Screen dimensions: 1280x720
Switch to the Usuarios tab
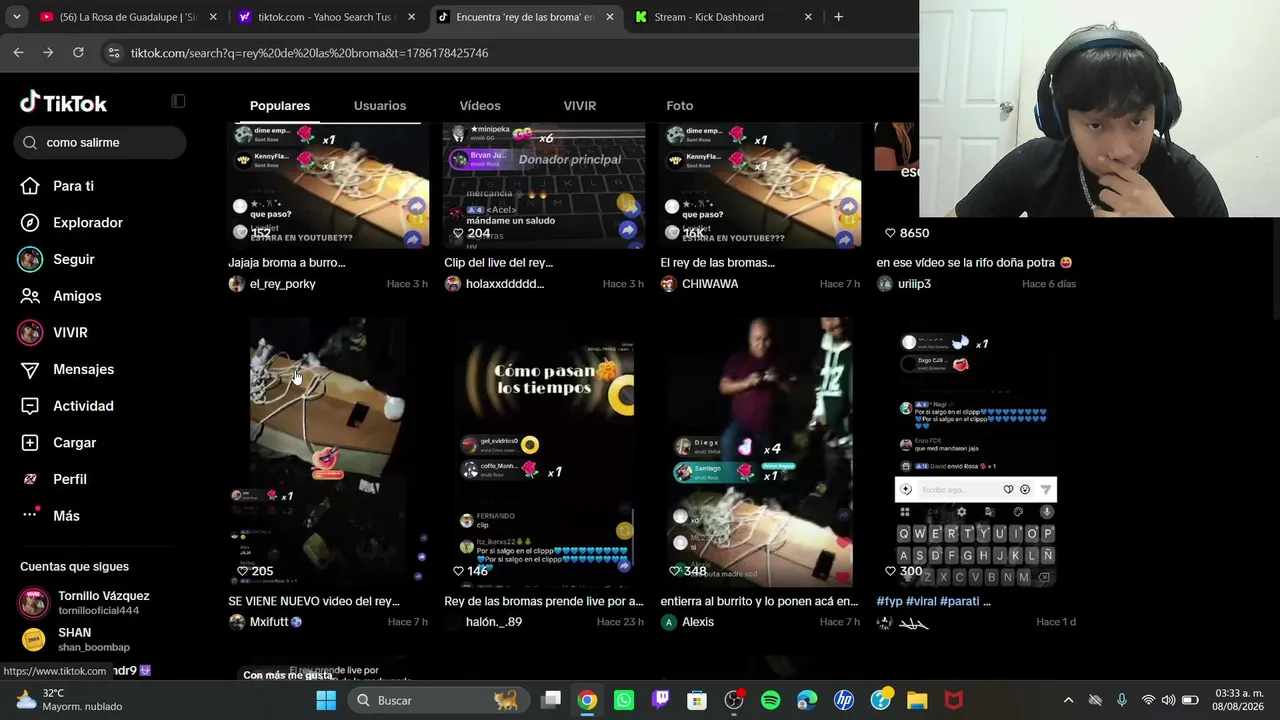coord(380,106)
